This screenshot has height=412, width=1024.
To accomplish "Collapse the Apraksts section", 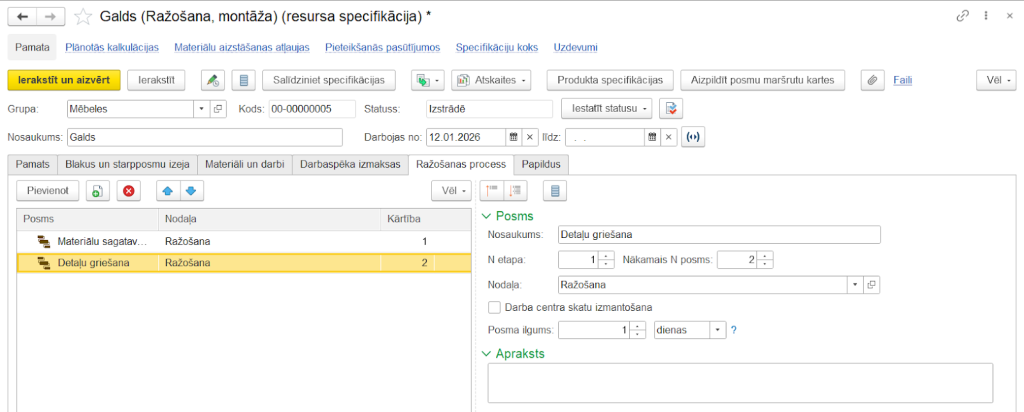I will (487, 353).
